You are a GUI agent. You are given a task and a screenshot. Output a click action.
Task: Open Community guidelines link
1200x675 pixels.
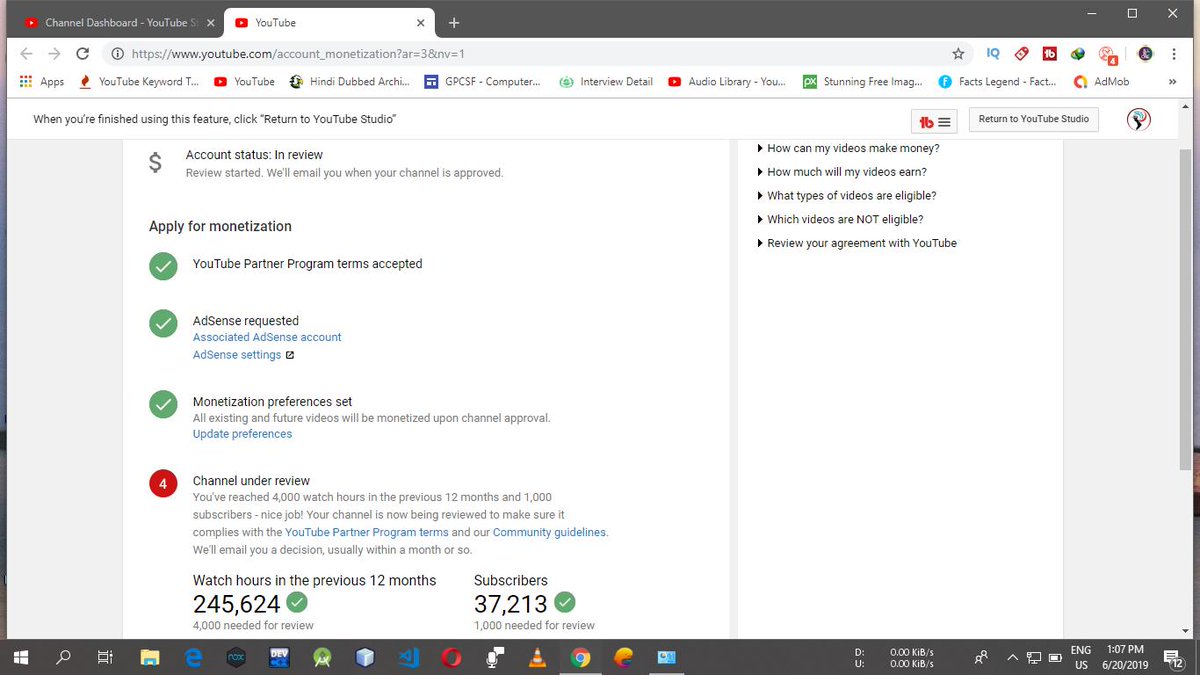(549, 532)
